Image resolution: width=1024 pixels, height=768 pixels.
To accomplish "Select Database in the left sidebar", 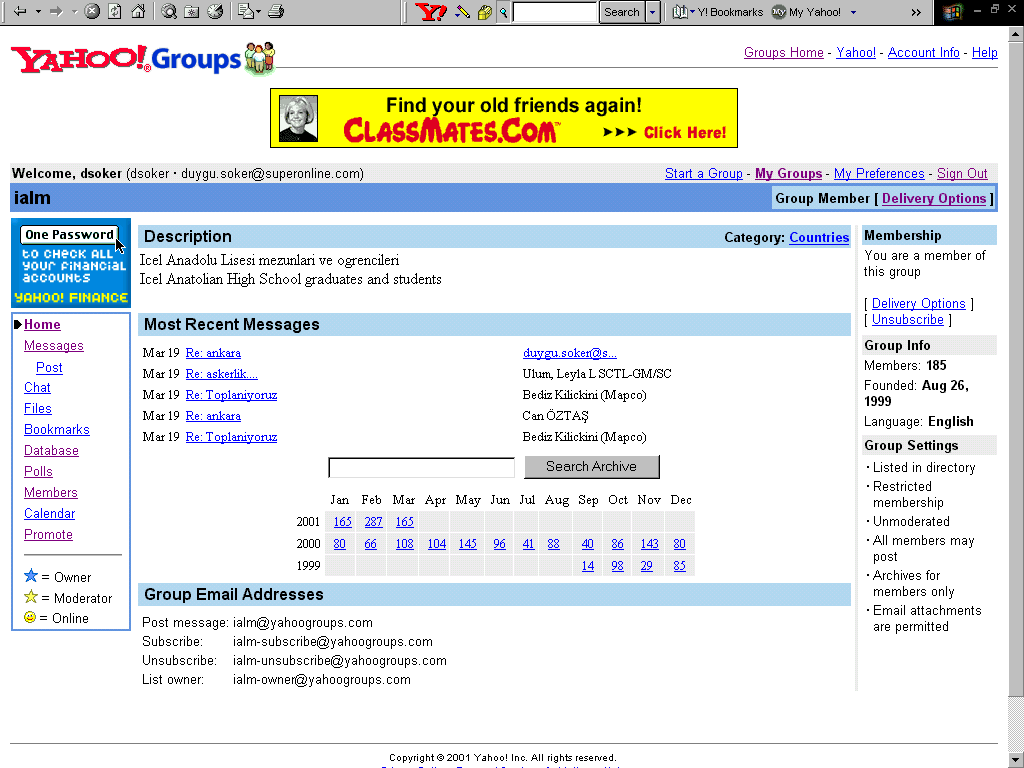I will click(51, 451).
